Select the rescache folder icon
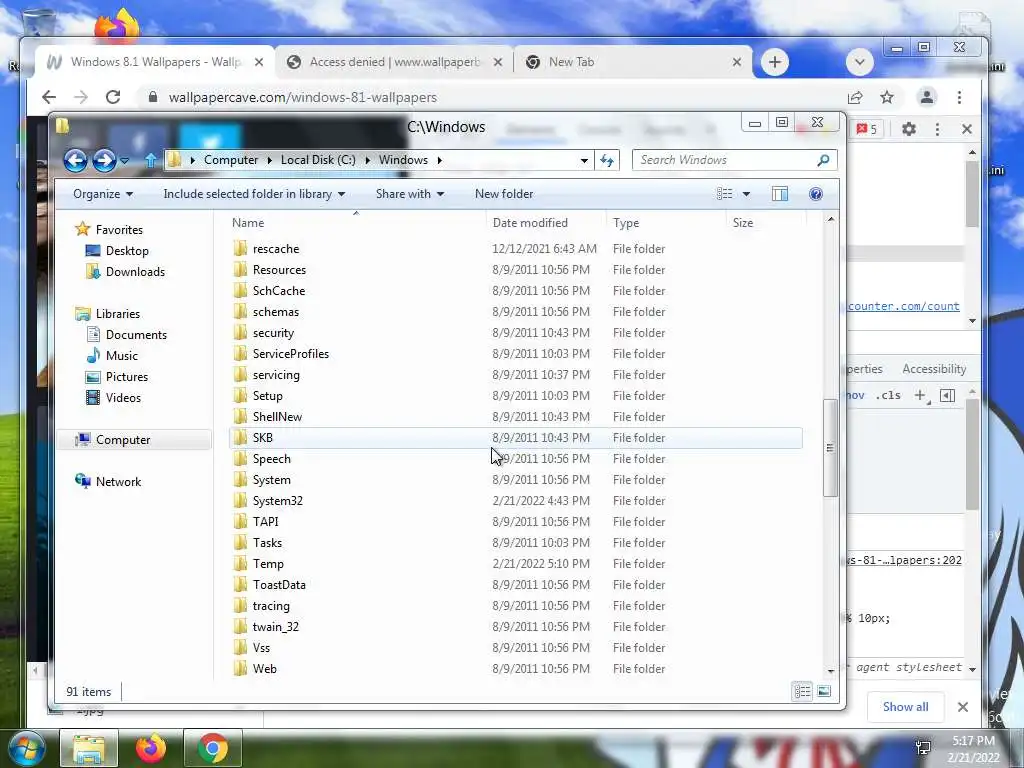The image size is (1024, 768). point(240,249)
